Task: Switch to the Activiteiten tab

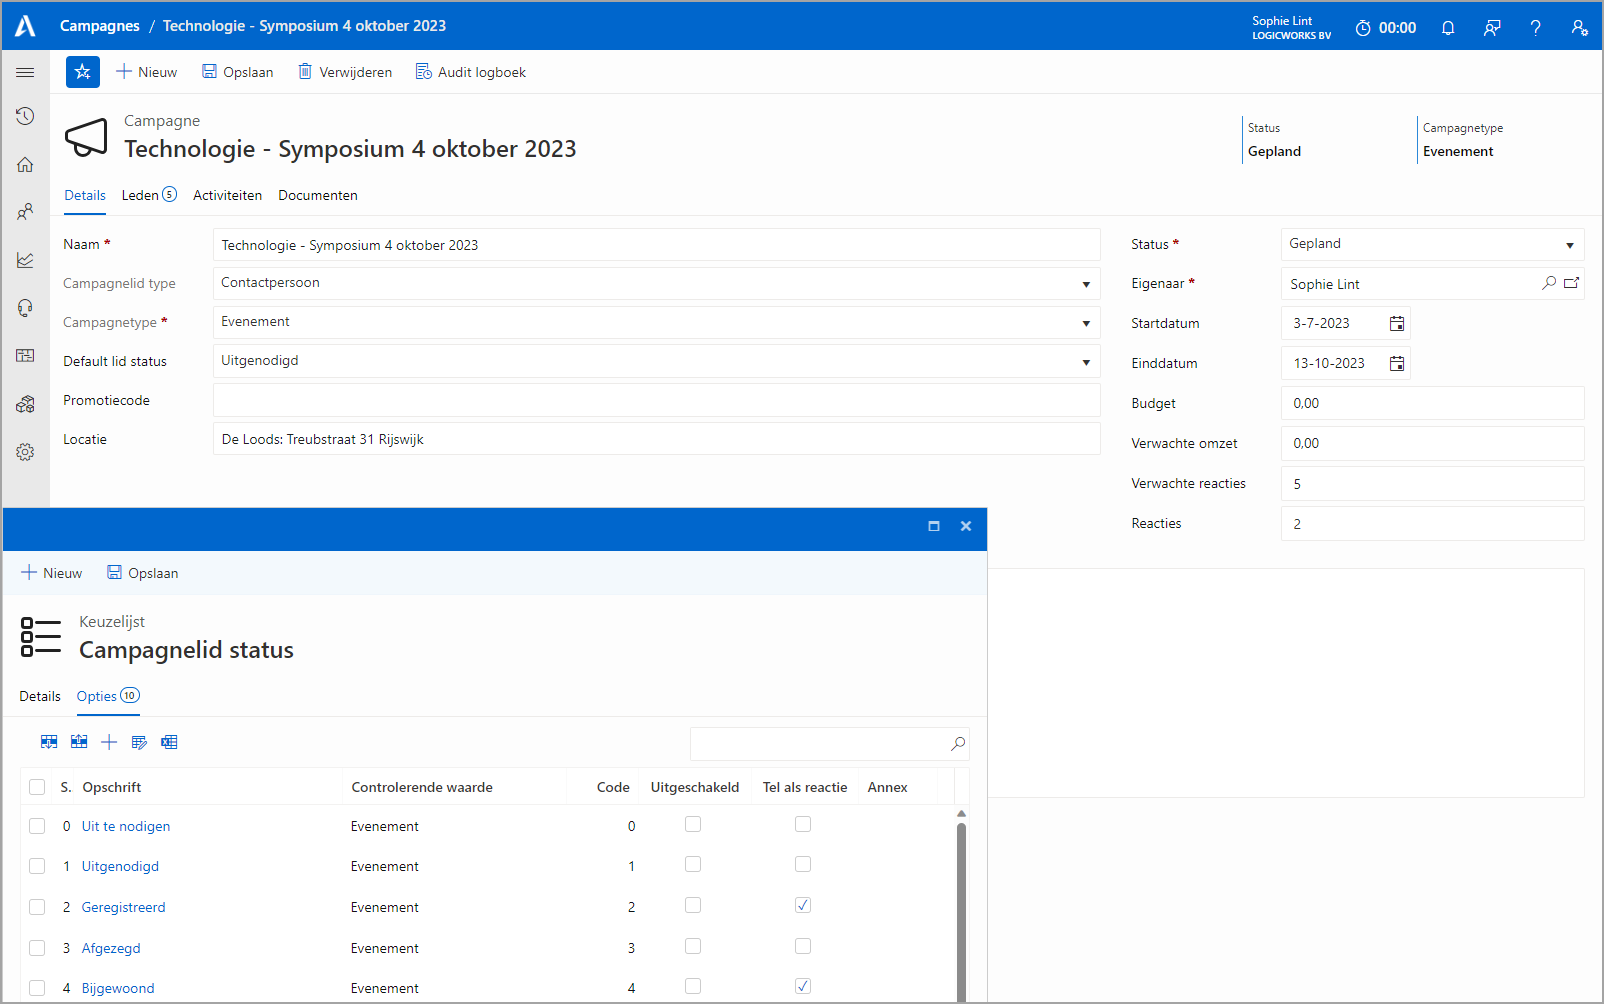Action: pyautogui.click(x=227, y=195)
